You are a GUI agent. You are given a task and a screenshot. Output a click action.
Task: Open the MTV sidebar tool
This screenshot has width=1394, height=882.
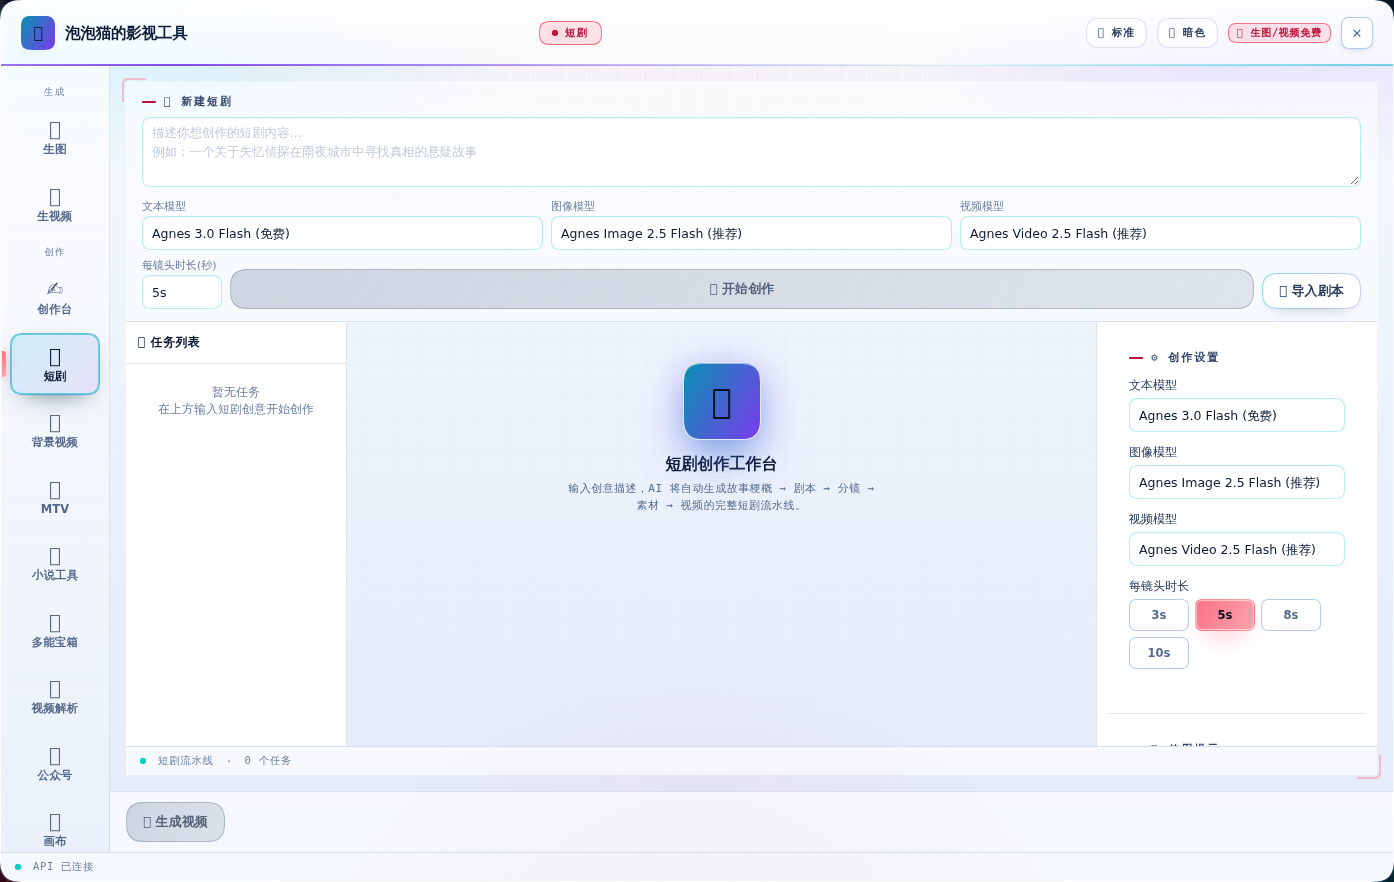[55, 498]
